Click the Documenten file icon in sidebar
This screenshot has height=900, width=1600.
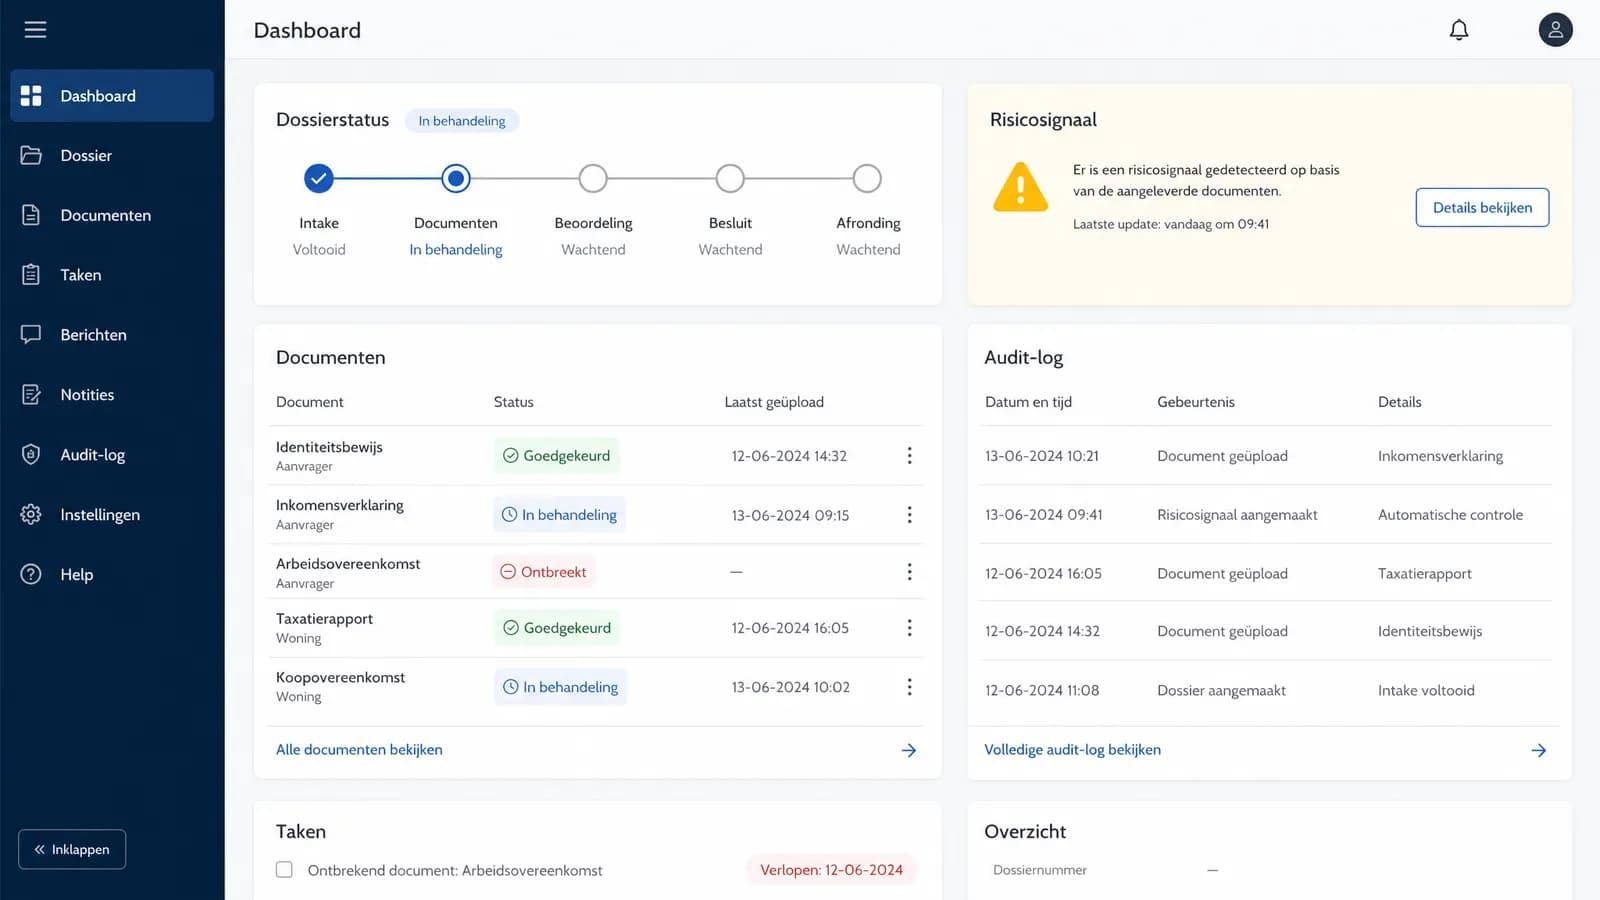[x=31, y=215]
